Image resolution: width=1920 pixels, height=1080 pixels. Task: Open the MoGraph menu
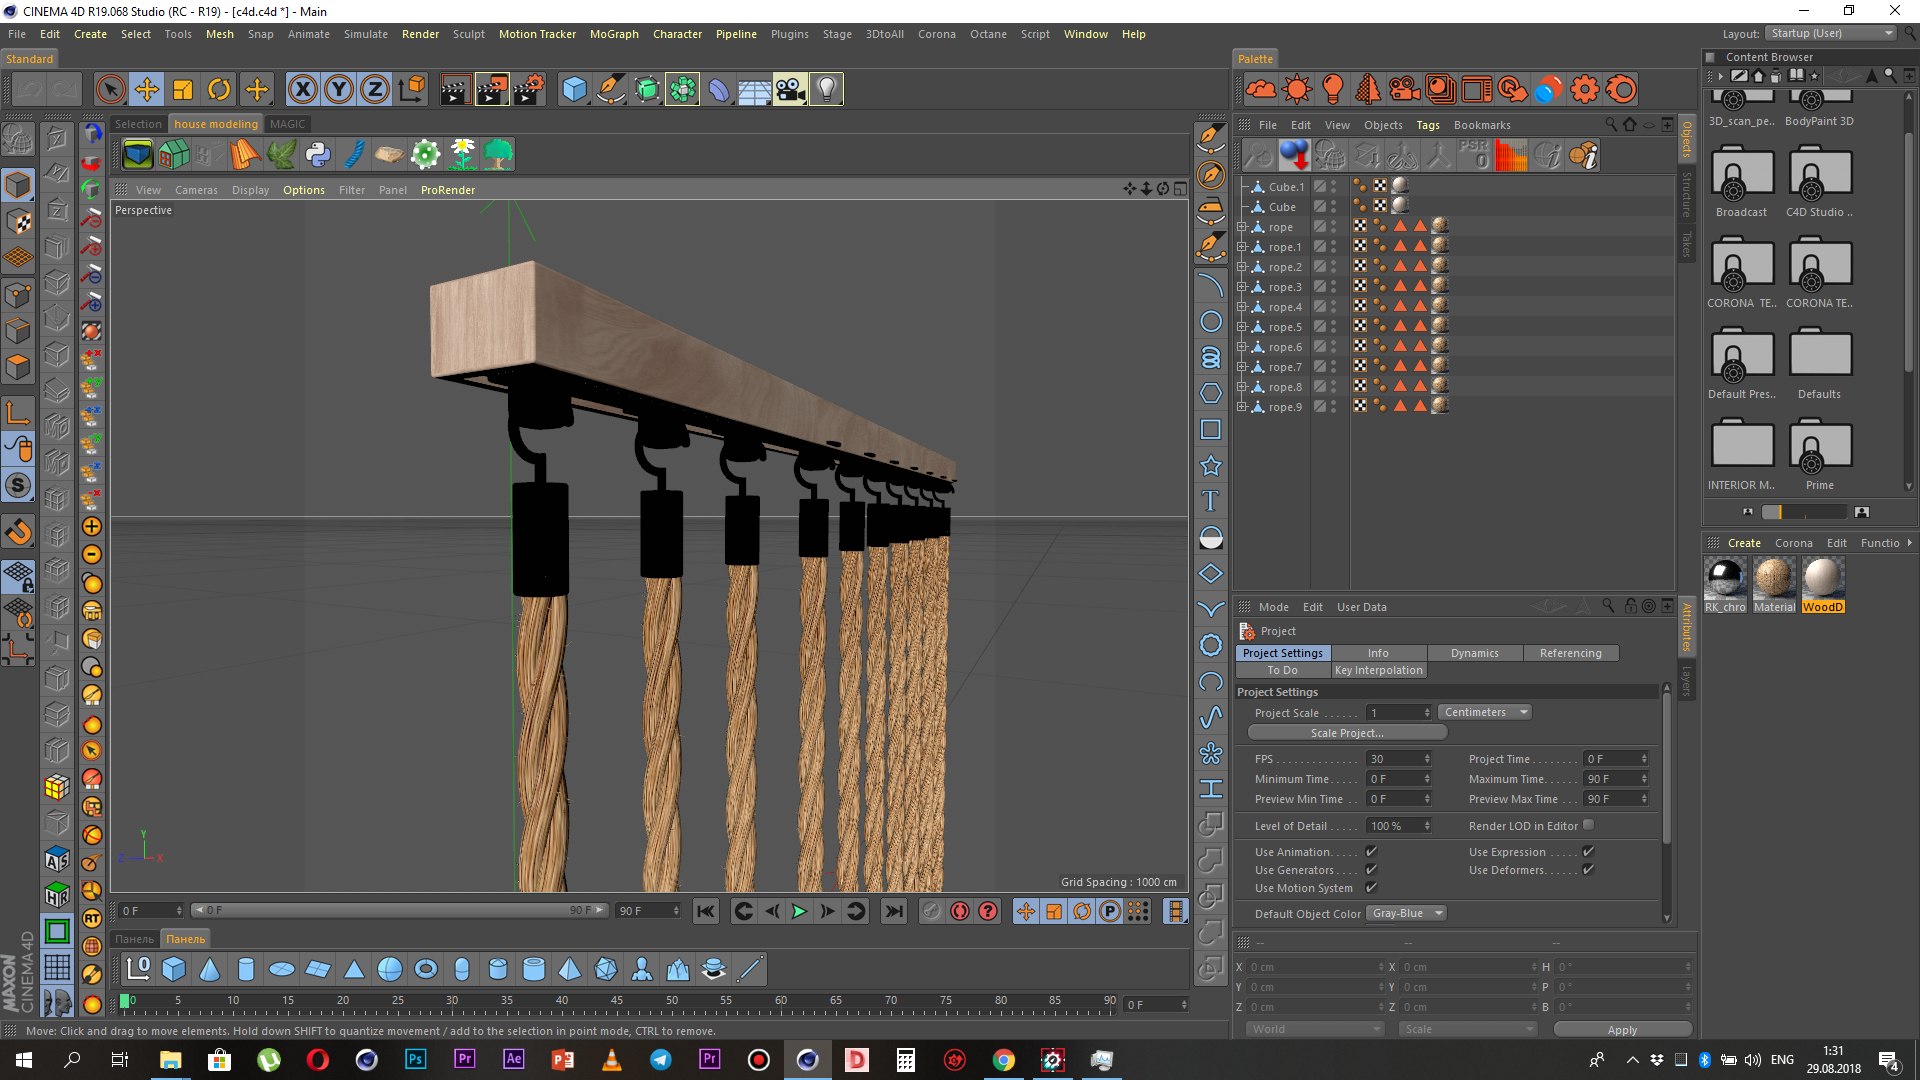(x=614, y=34)
